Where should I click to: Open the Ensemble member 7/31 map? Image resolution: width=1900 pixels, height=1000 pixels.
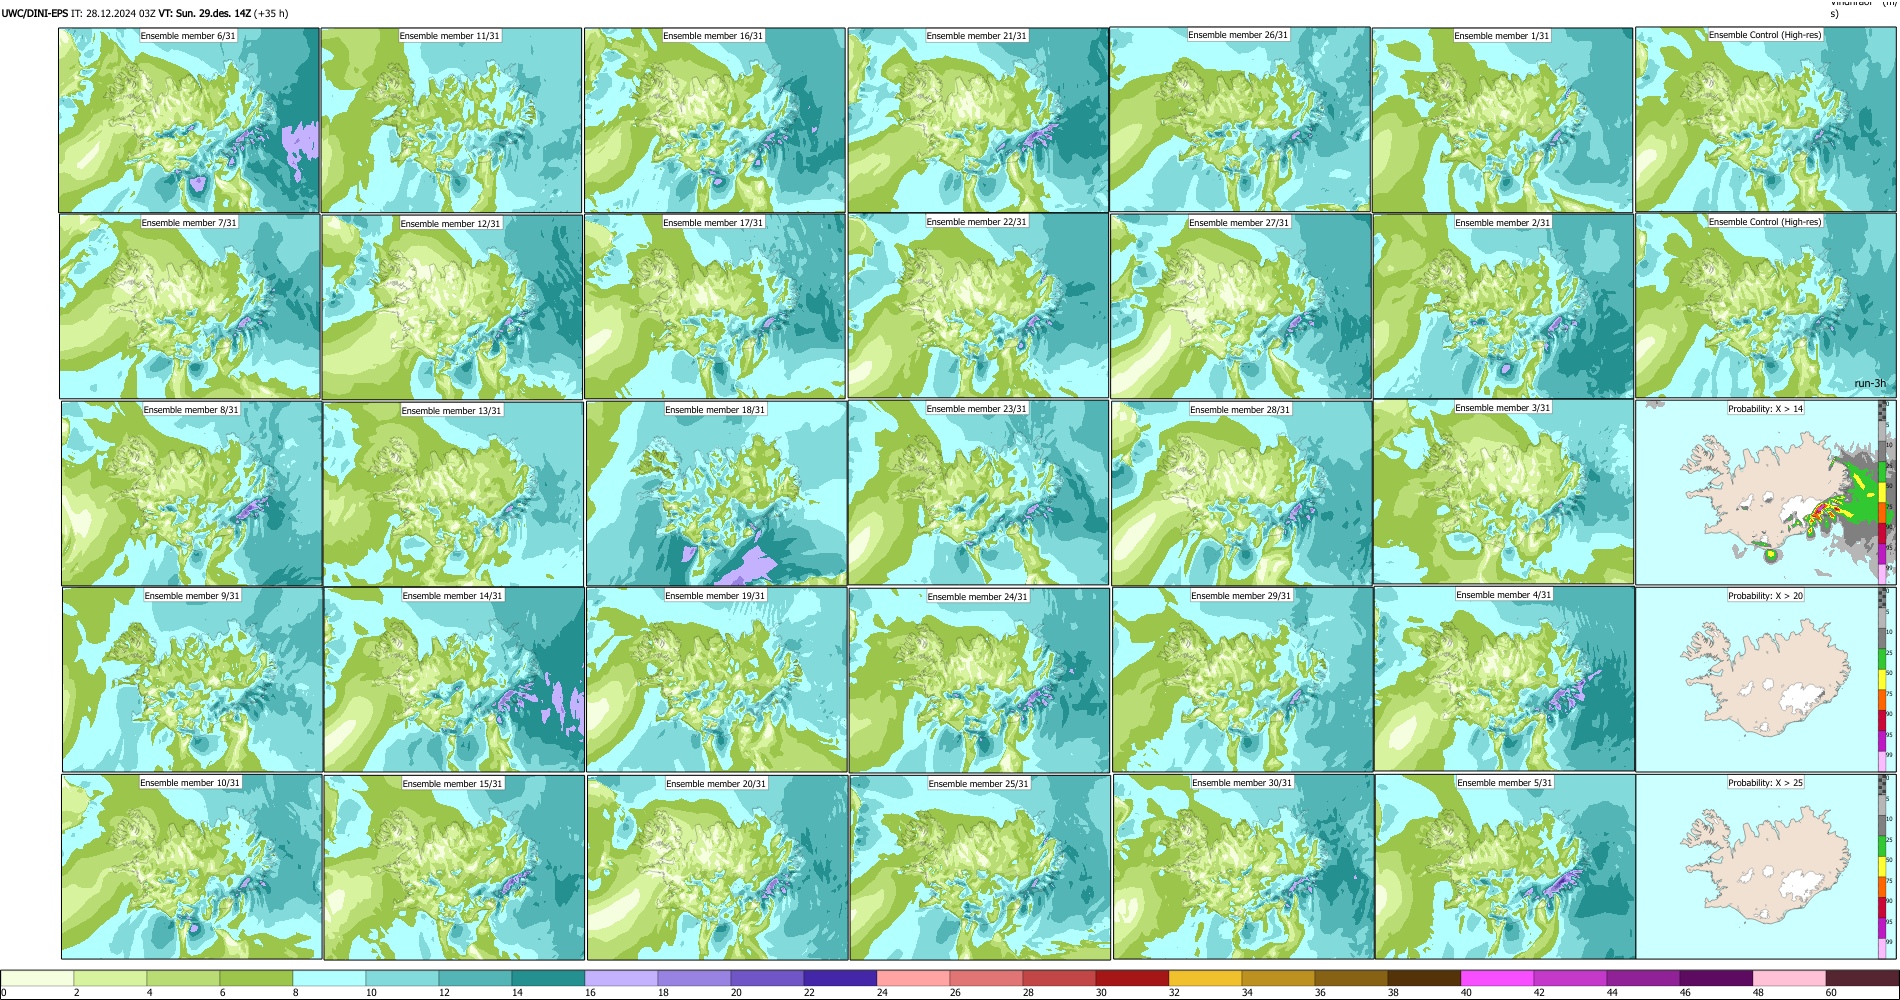[189, 307]
